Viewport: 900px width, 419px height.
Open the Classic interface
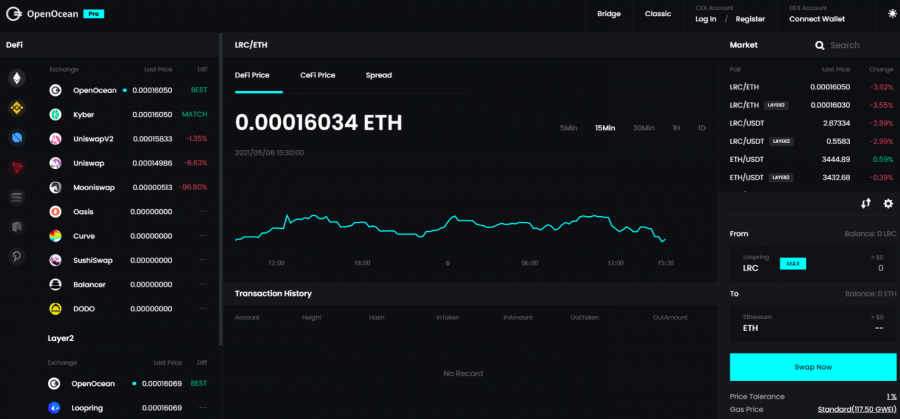pyautogui.click(x=658, y=14)
